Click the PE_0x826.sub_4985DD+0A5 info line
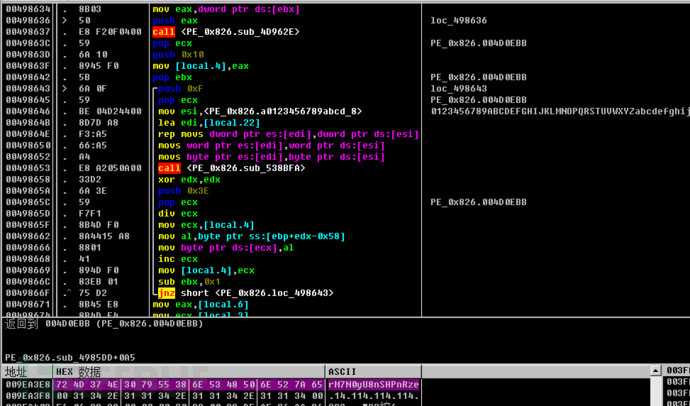 70,358
